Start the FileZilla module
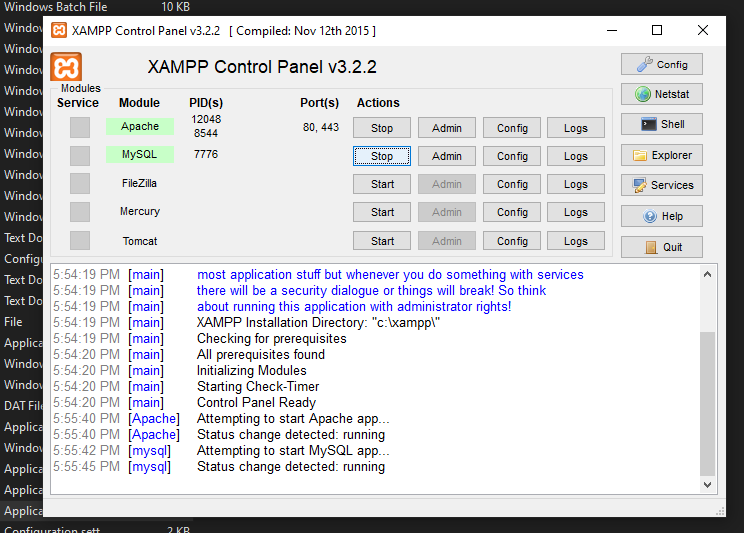Image resolution: width=744 pixels, height=533 pixels. (382, 184)
